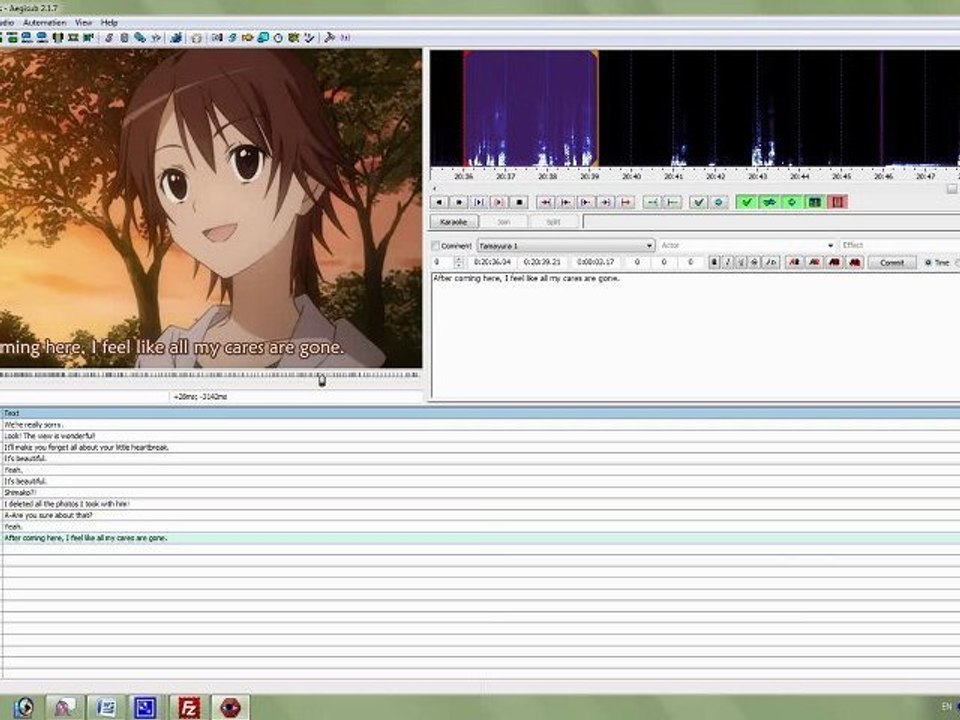The image size is (960, 720).
Task: Go to next line audio button
Action: point(459,202)
